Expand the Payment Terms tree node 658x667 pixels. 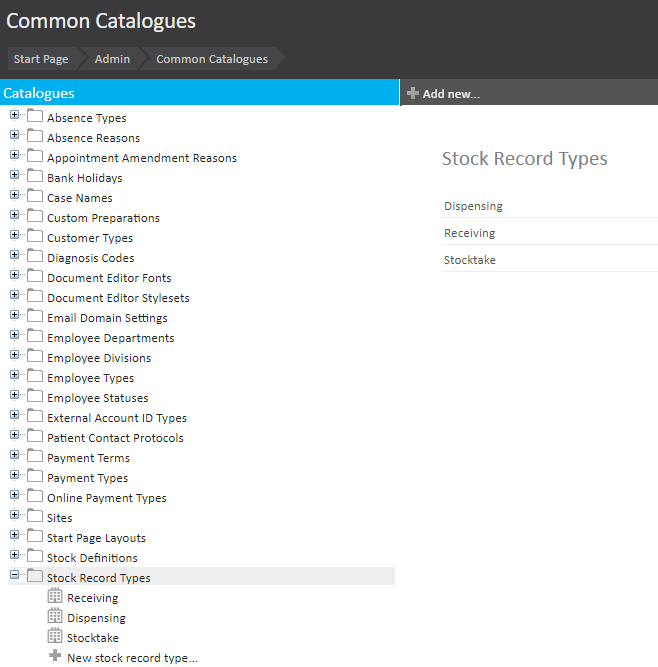pyautogui.click(x=15, y=456)
